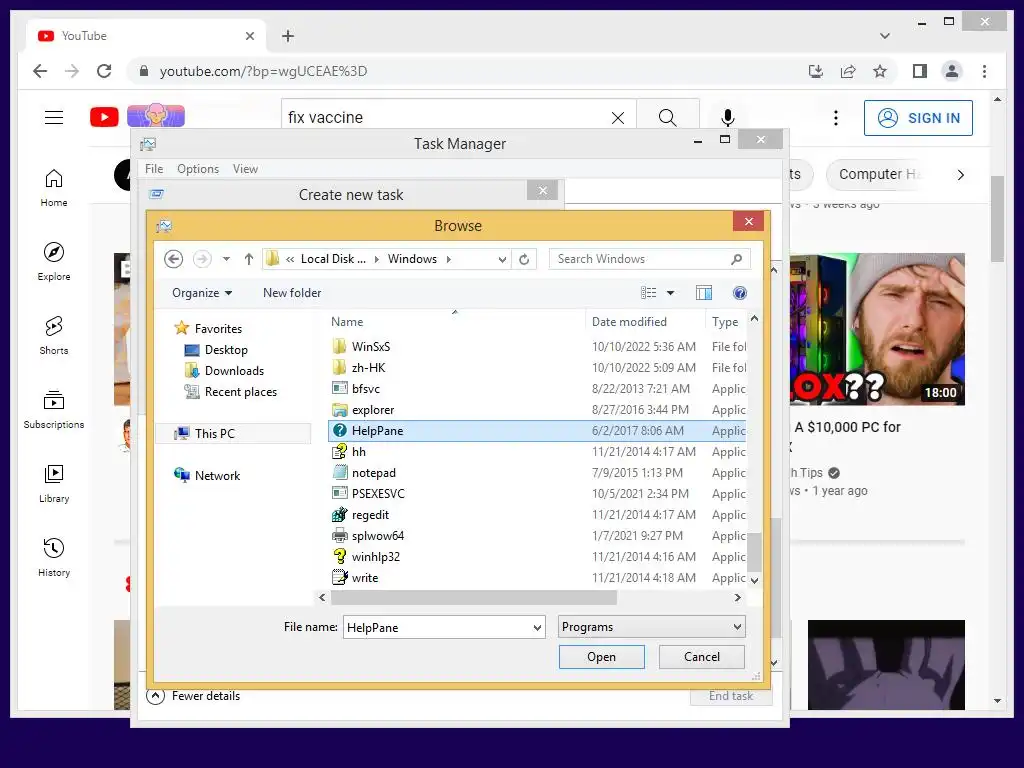This screenshot has width=1024, height=768.
Task: Open the $10,000 PC video thumbnail
Action: (x=877, y=330)
